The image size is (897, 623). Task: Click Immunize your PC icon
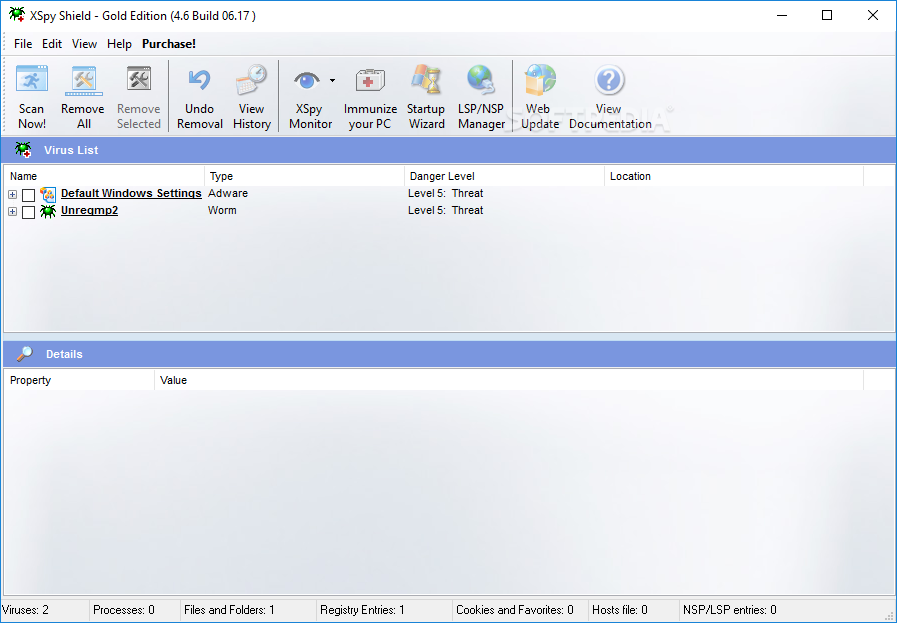pos(370,80)
